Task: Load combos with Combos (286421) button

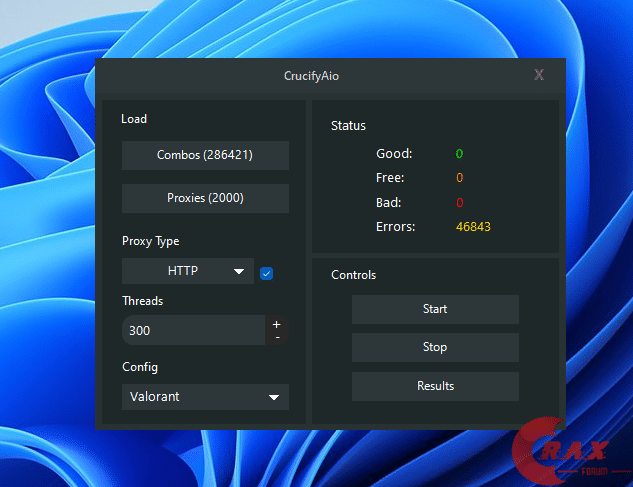Action: pyautogui.click(x=205, y=155)
